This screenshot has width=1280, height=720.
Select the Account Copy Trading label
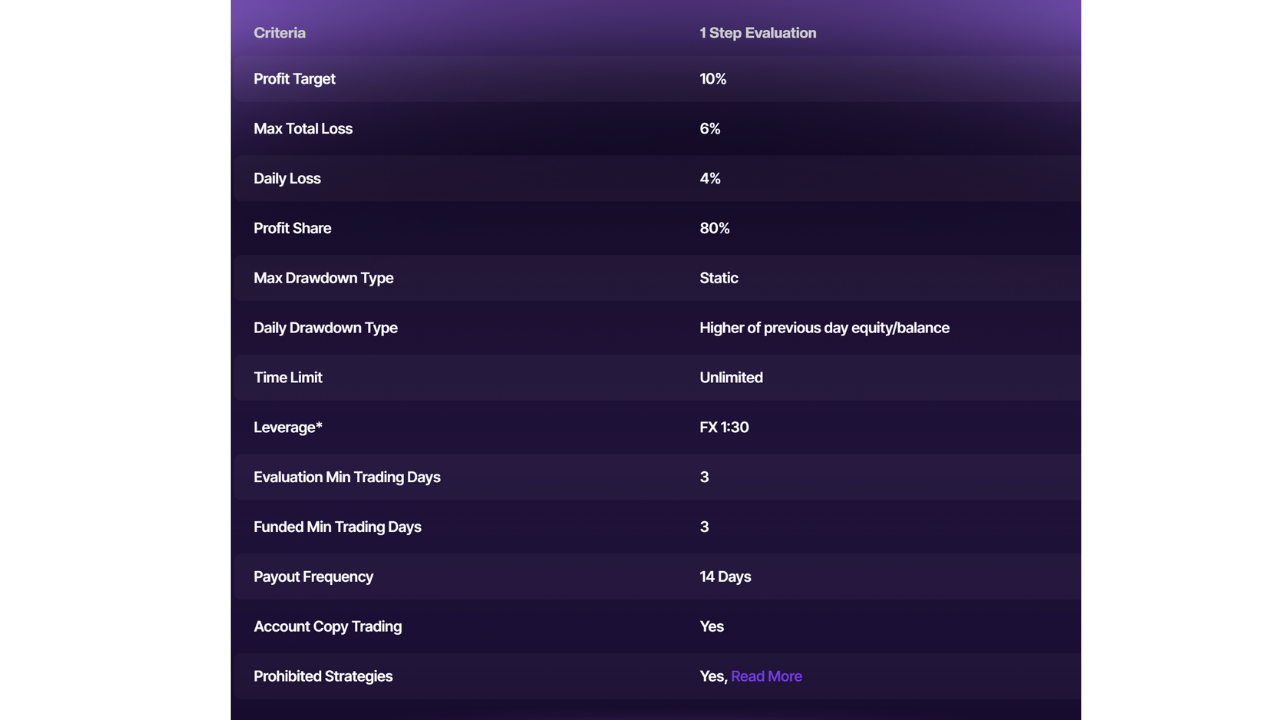tap(327, 627)
